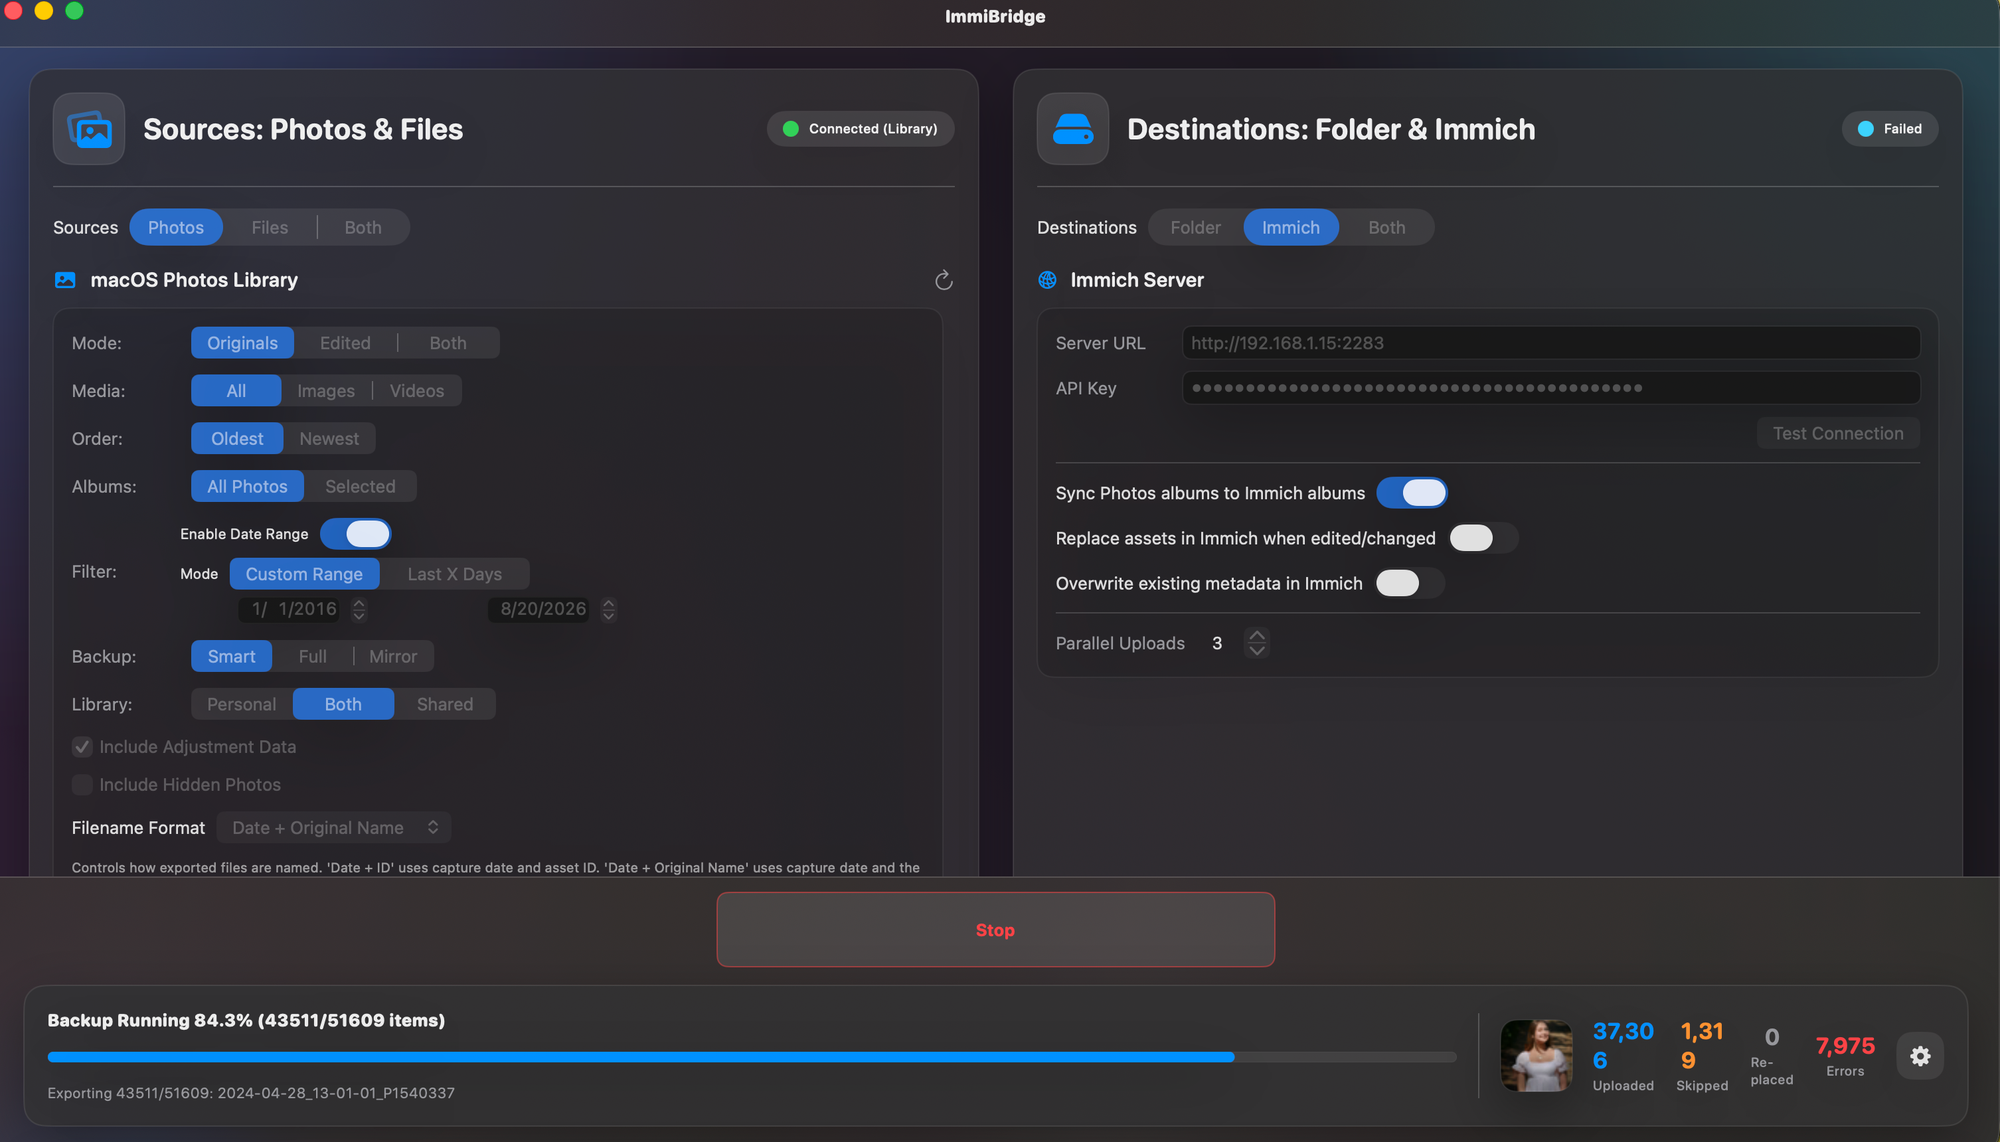2000x1142 pixels.
Task: Select Custom Range filter mode
Action: (x=304, y=574)
